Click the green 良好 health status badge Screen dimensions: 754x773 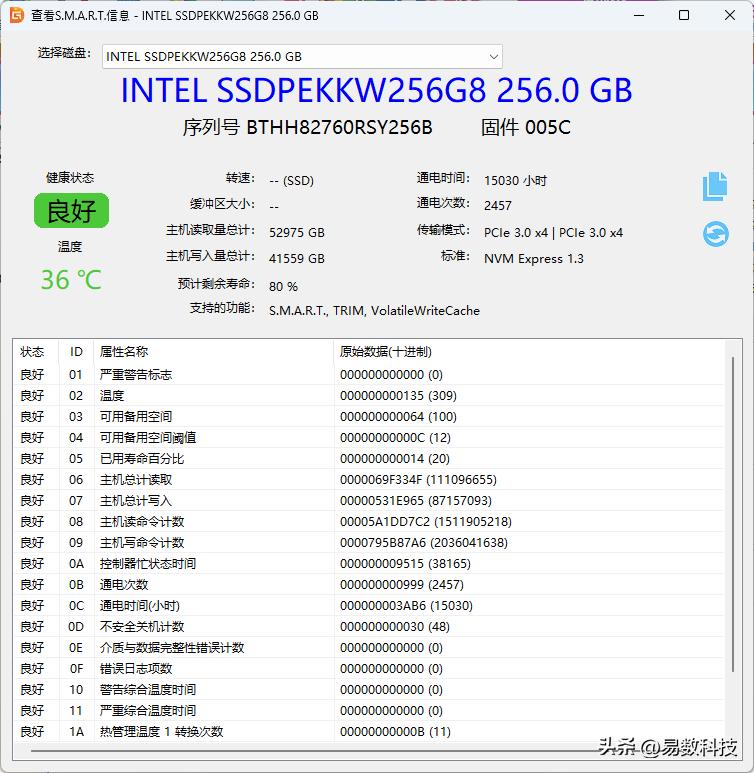(x=72, y=211)
